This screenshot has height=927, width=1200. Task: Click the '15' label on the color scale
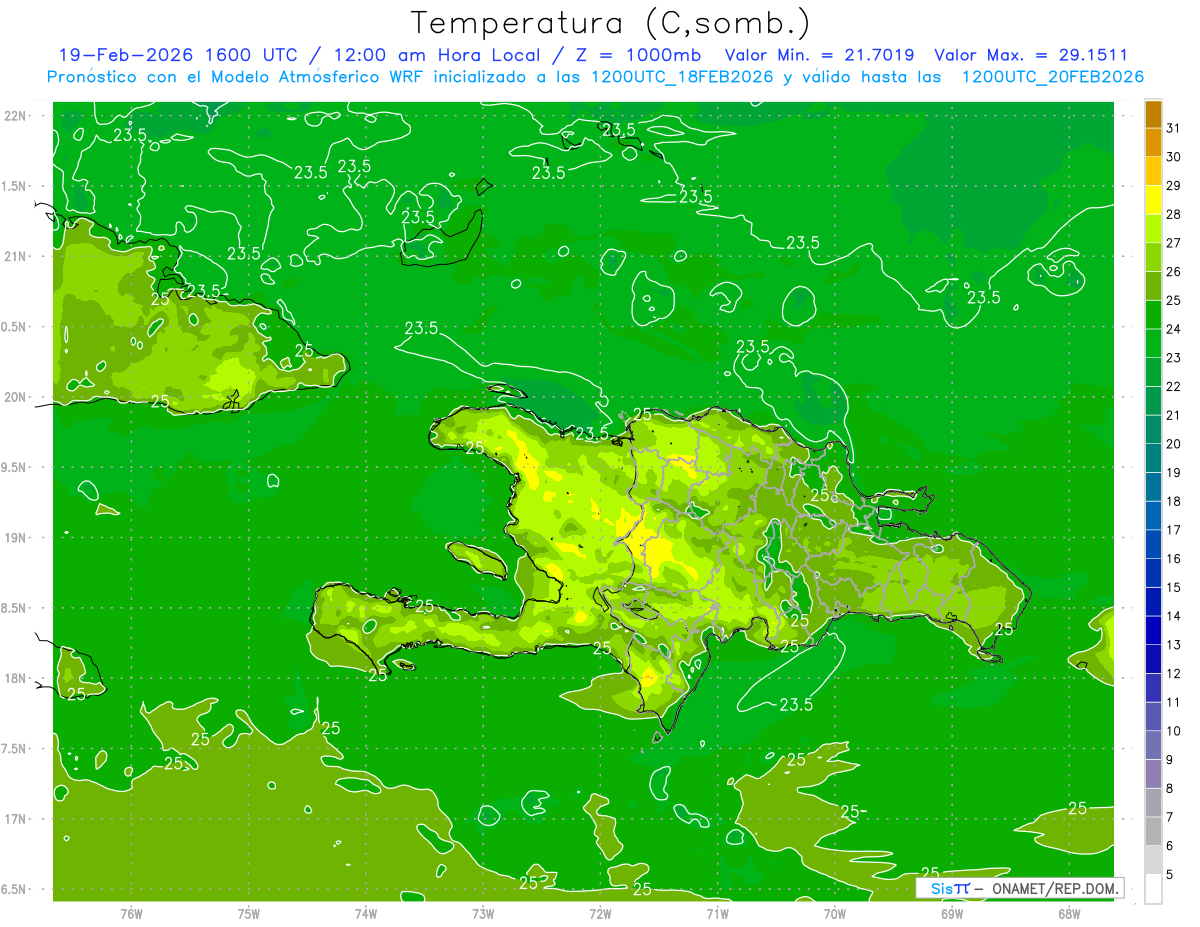(1174, 587)
